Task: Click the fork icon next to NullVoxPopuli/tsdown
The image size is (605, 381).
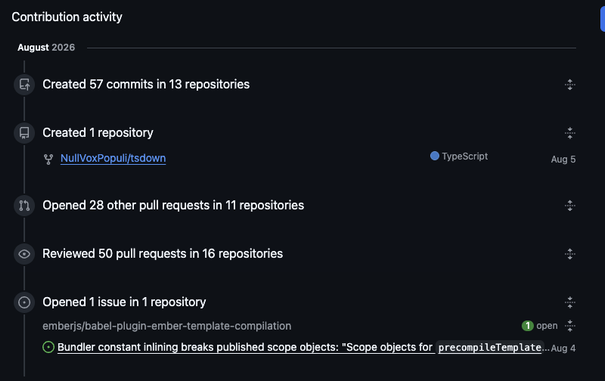Action: tap(48, 159)
